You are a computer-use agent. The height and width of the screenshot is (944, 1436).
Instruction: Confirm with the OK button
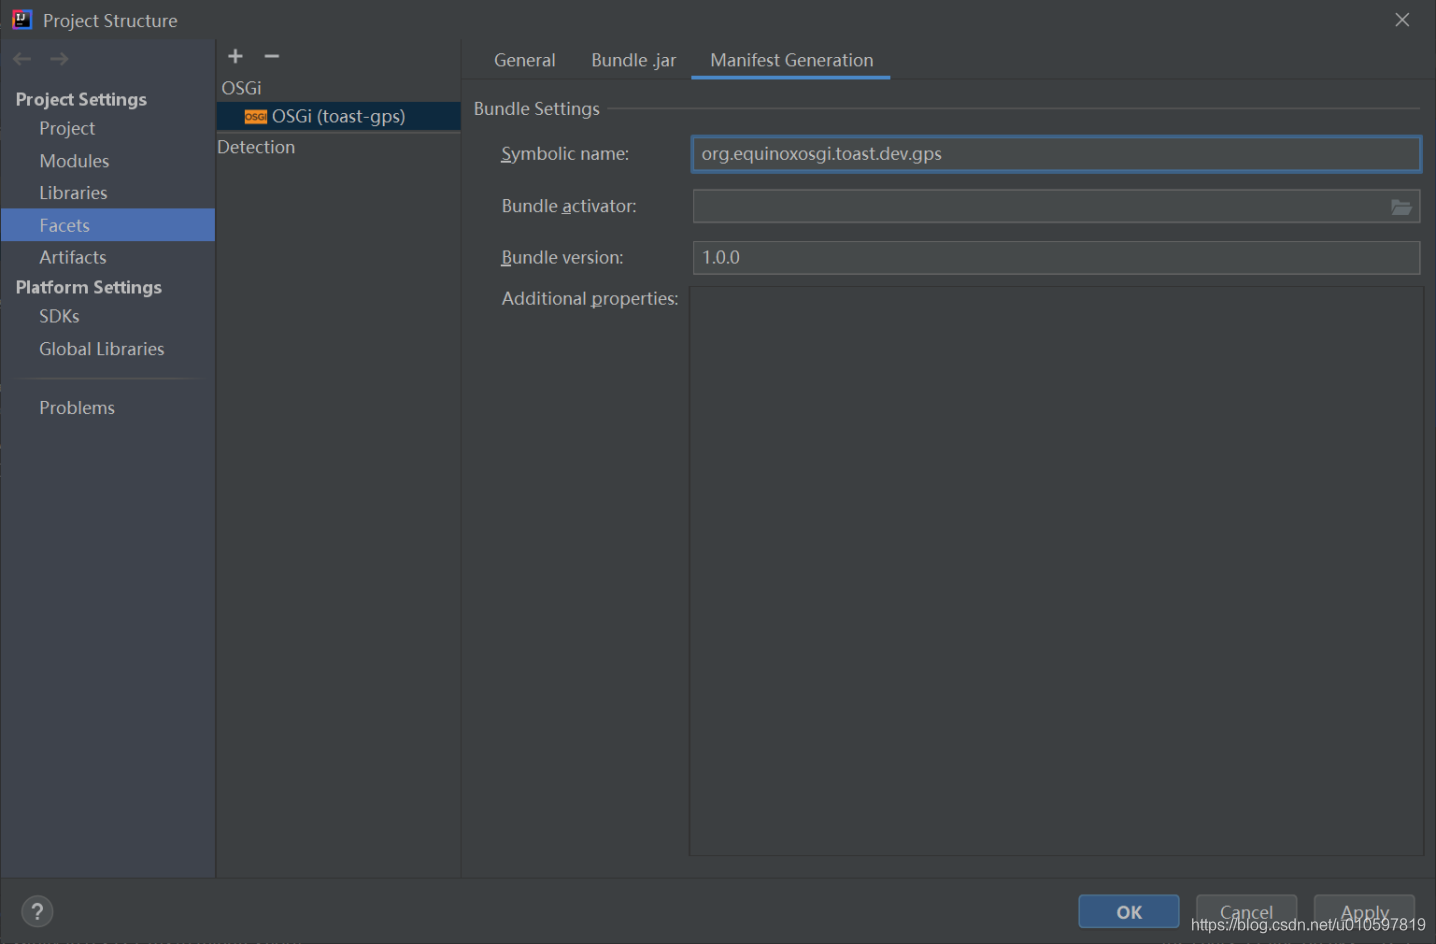click(1129, 911)
